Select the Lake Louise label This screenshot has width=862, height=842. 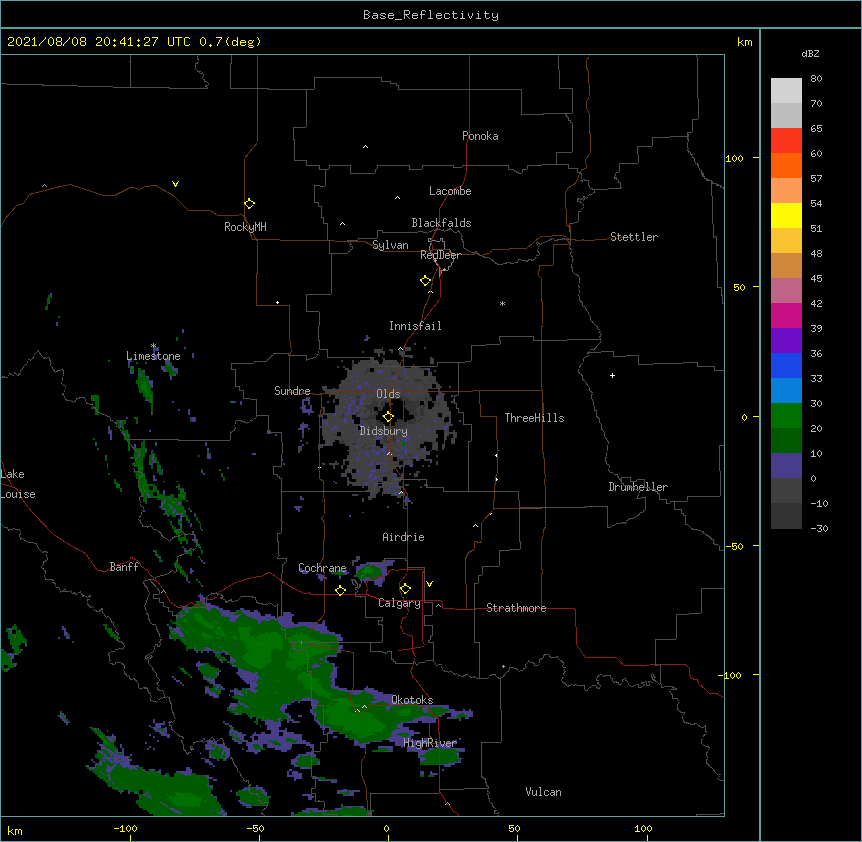(18, 484)
